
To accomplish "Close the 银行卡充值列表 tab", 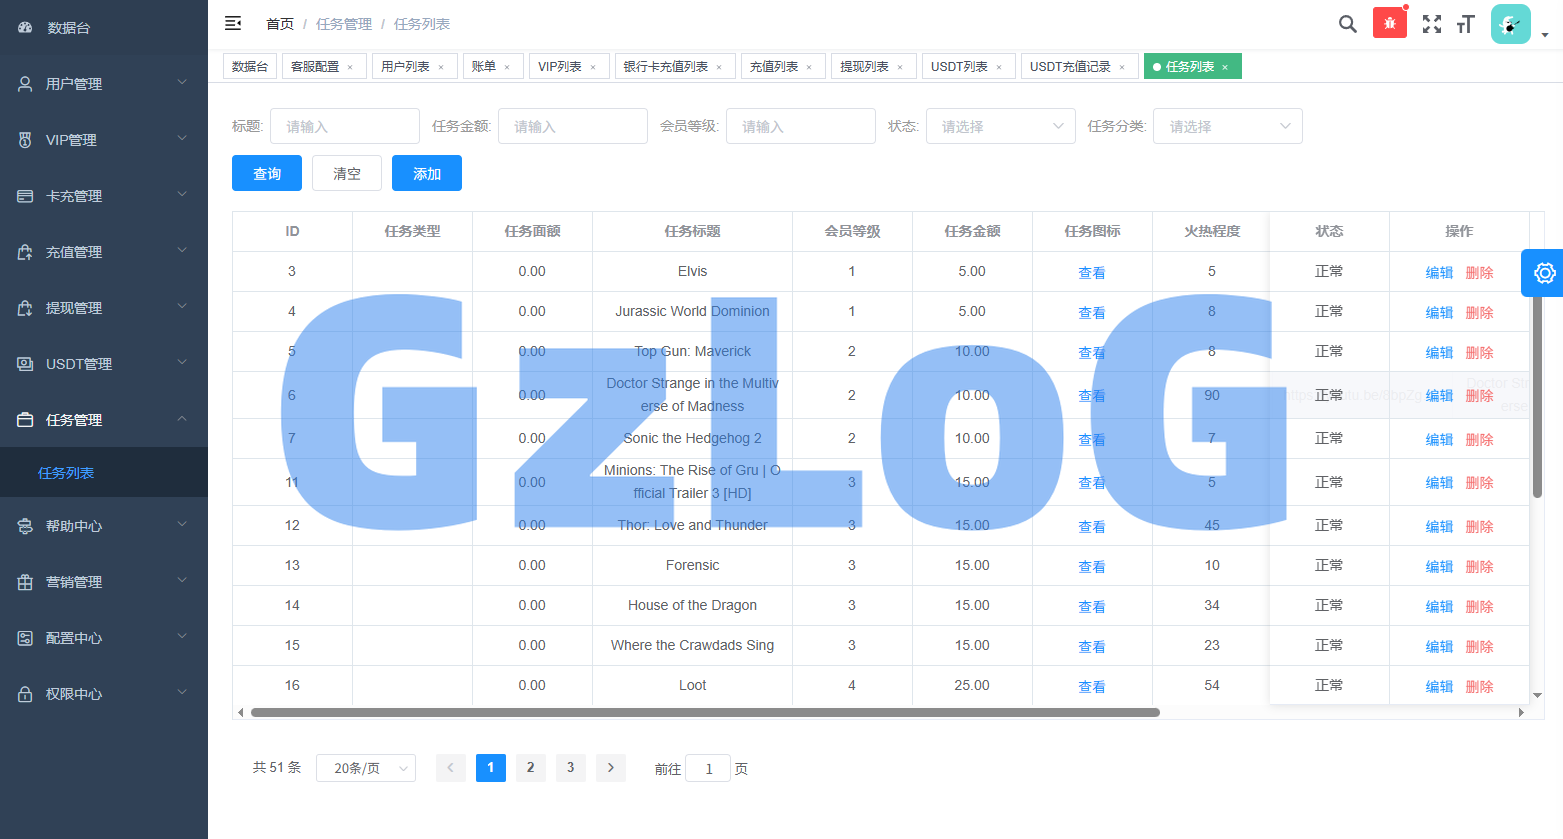I will click(x=719, y=68).
